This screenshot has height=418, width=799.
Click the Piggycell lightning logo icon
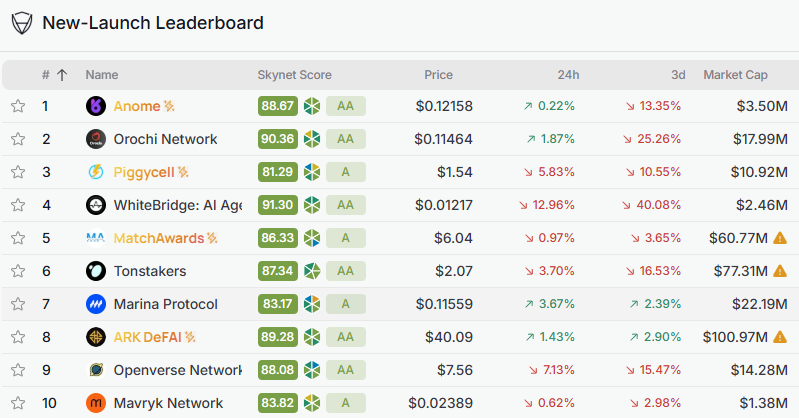point(95,172)
